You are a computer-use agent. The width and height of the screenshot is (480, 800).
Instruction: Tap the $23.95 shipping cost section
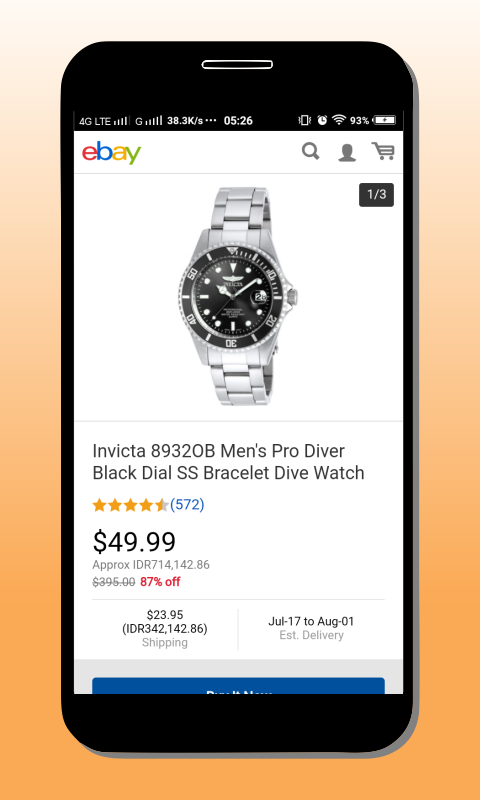point(165,628)
